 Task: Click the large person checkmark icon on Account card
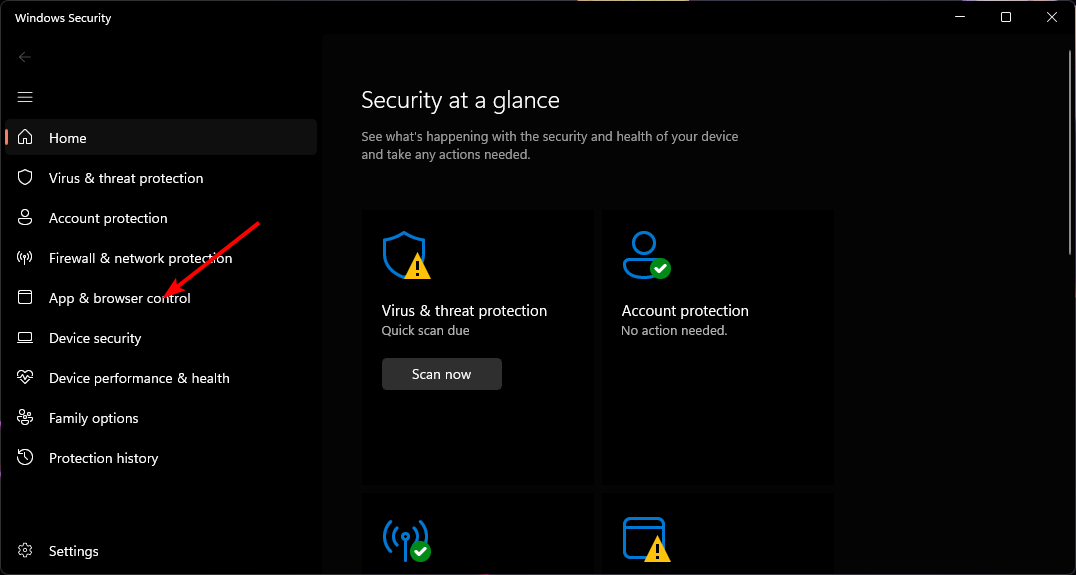pos(646,255)
